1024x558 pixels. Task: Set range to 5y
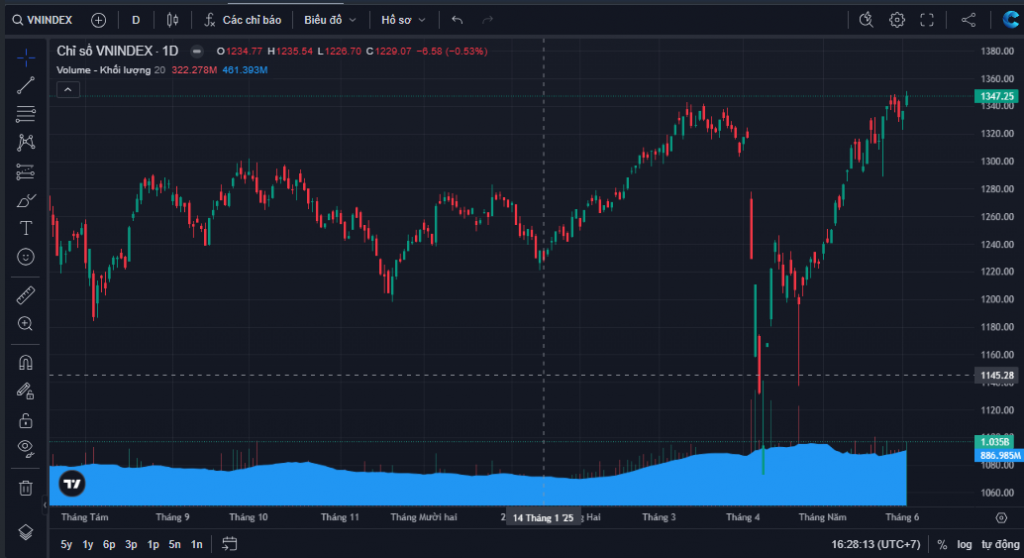pos(66,544)
